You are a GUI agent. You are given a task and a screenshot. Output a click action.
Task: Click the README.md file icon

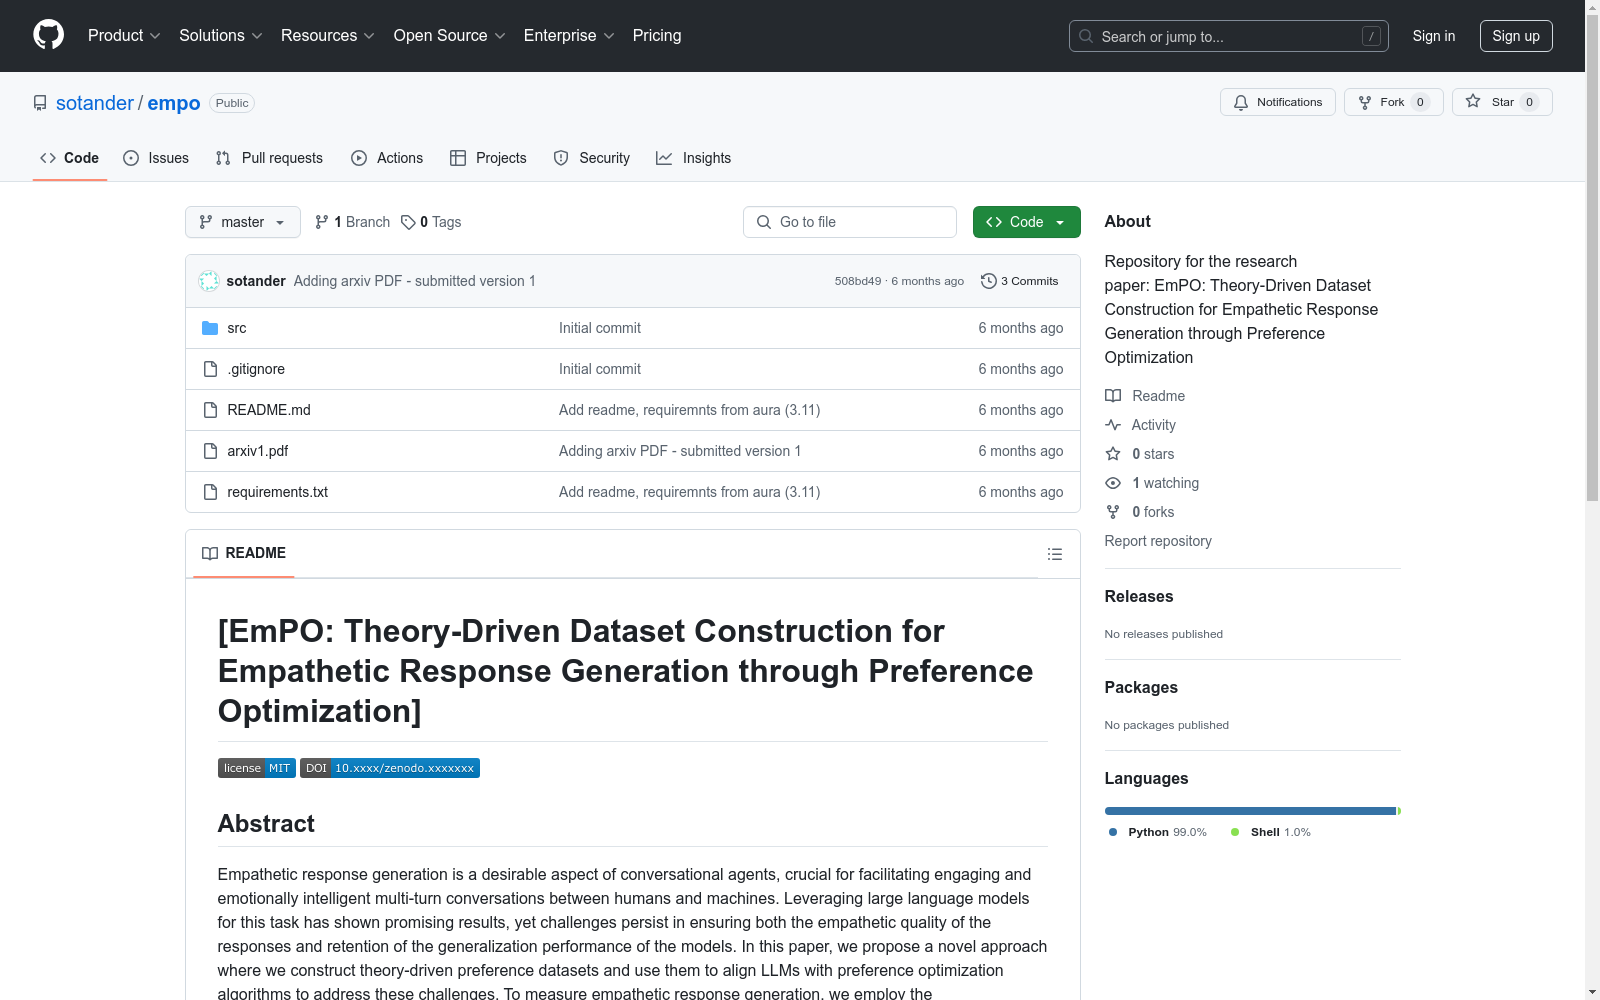[210, 410]
